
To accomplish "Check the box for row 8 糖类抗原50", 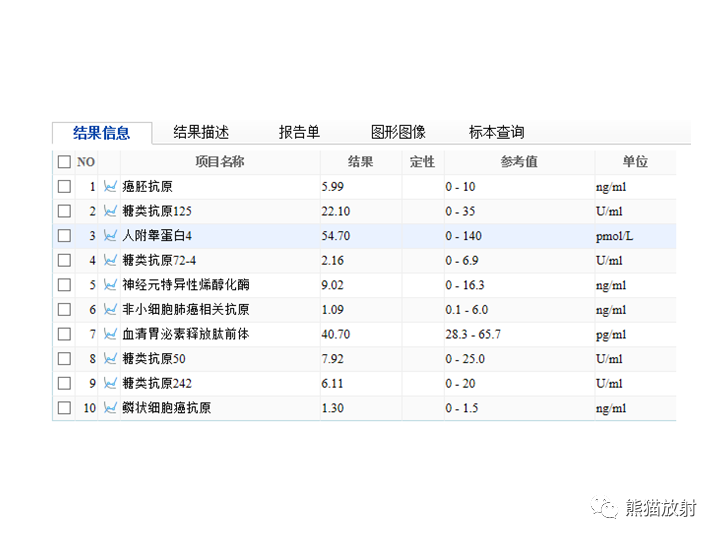I will (x=64, y=359).
